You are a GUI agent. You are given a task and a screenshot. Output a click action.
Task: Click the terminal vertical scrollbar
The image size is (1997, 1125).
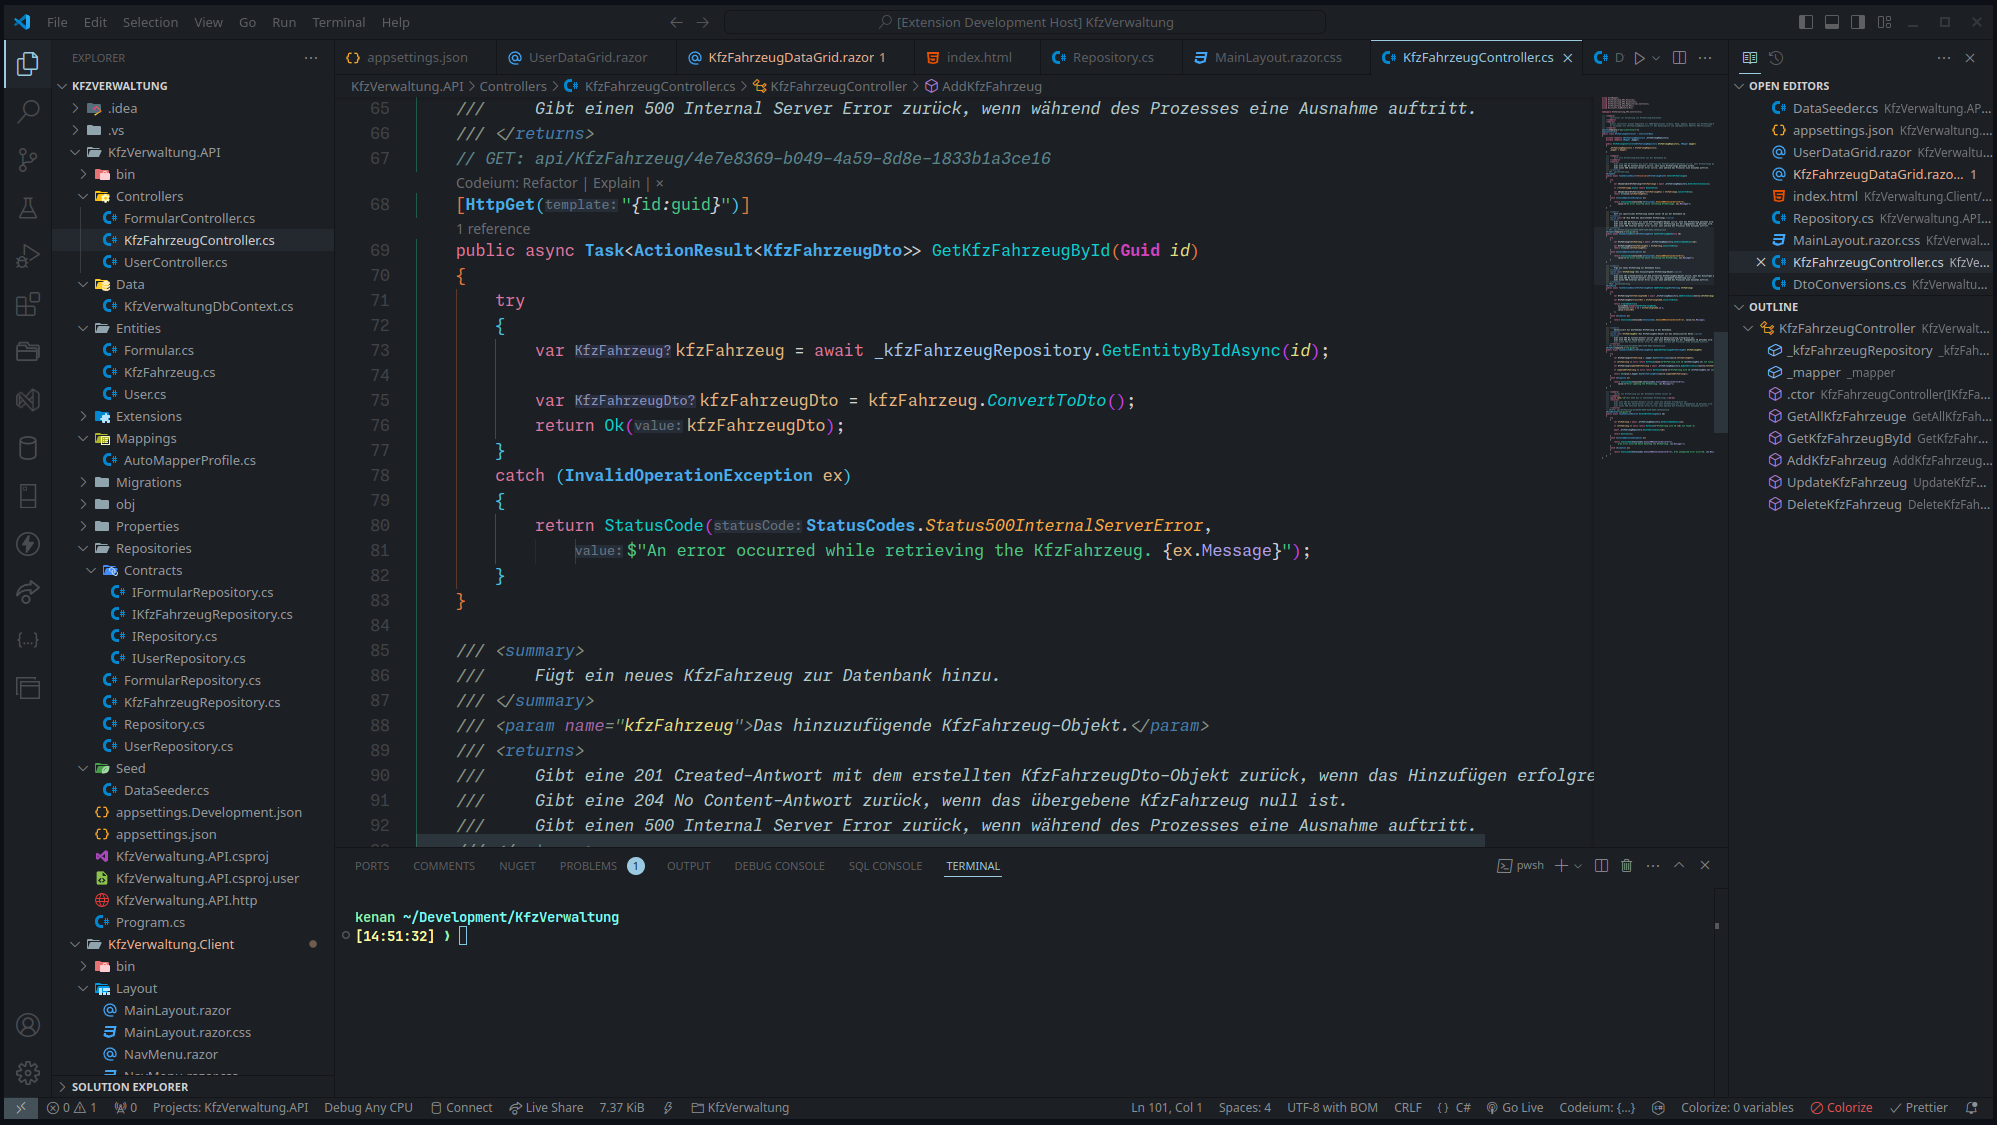(x=1717, y=926)
